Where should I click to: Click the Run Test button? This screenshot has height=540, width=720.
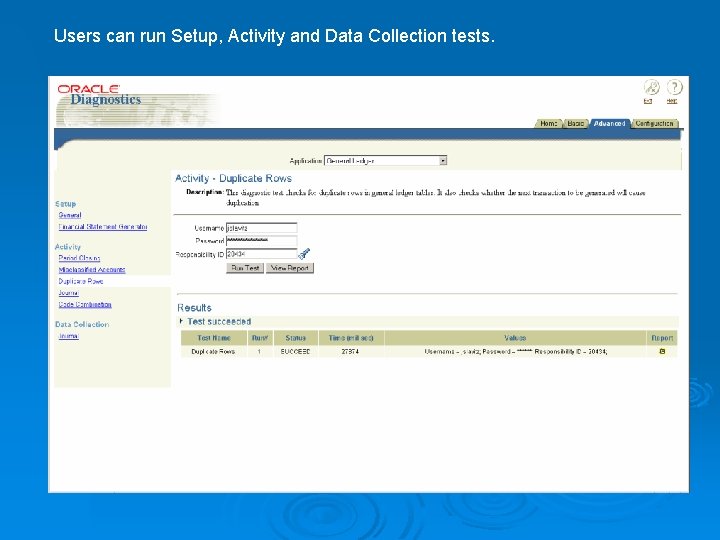[245, 268]
